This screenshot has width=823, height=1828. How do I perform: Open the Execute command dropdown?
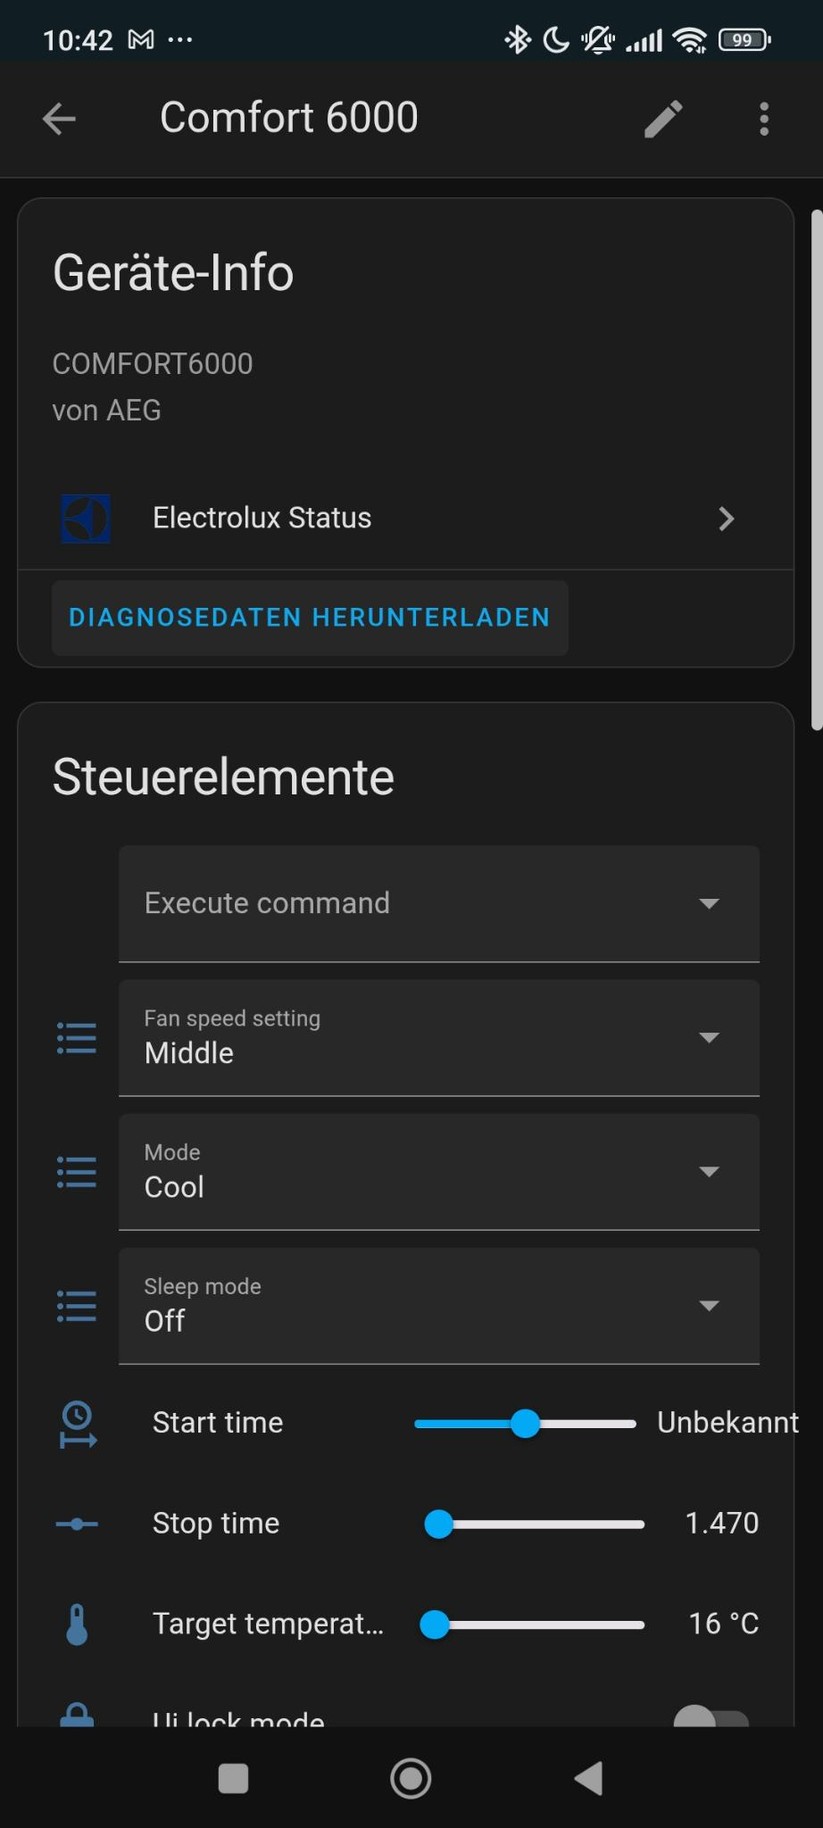click(x=438, y=903)
